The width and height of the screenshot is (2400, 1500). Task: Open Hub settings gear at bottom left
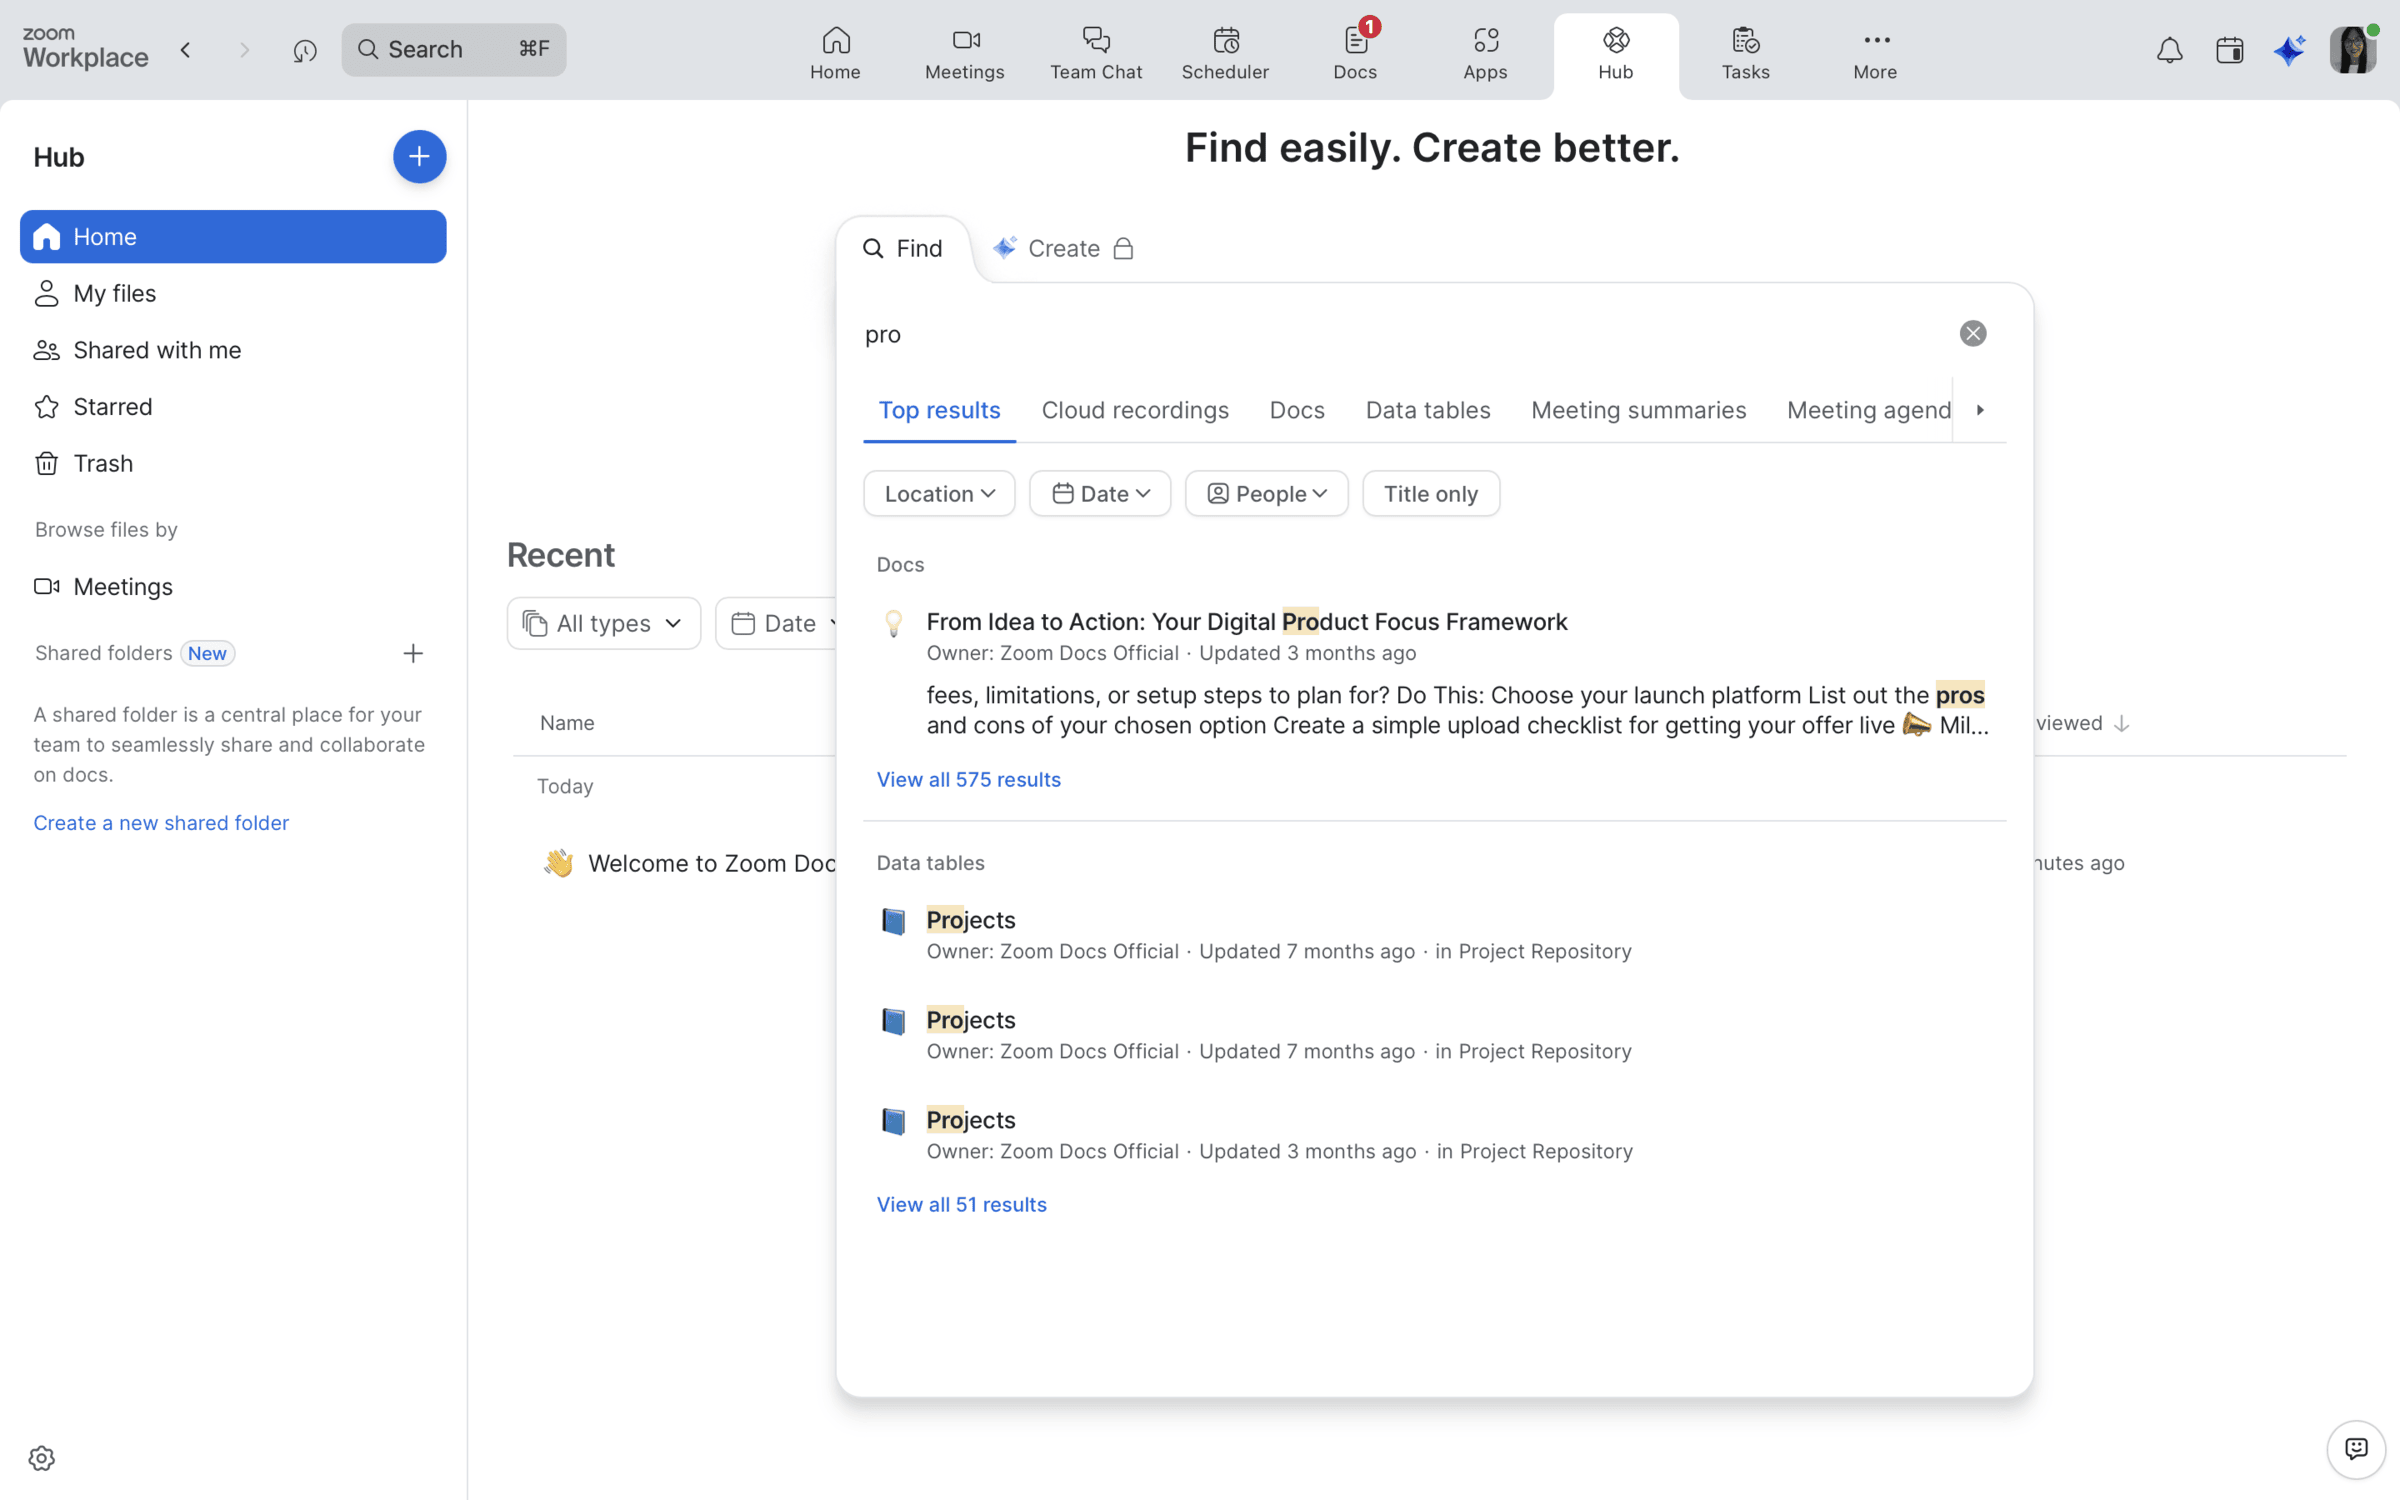(42, 1458)
